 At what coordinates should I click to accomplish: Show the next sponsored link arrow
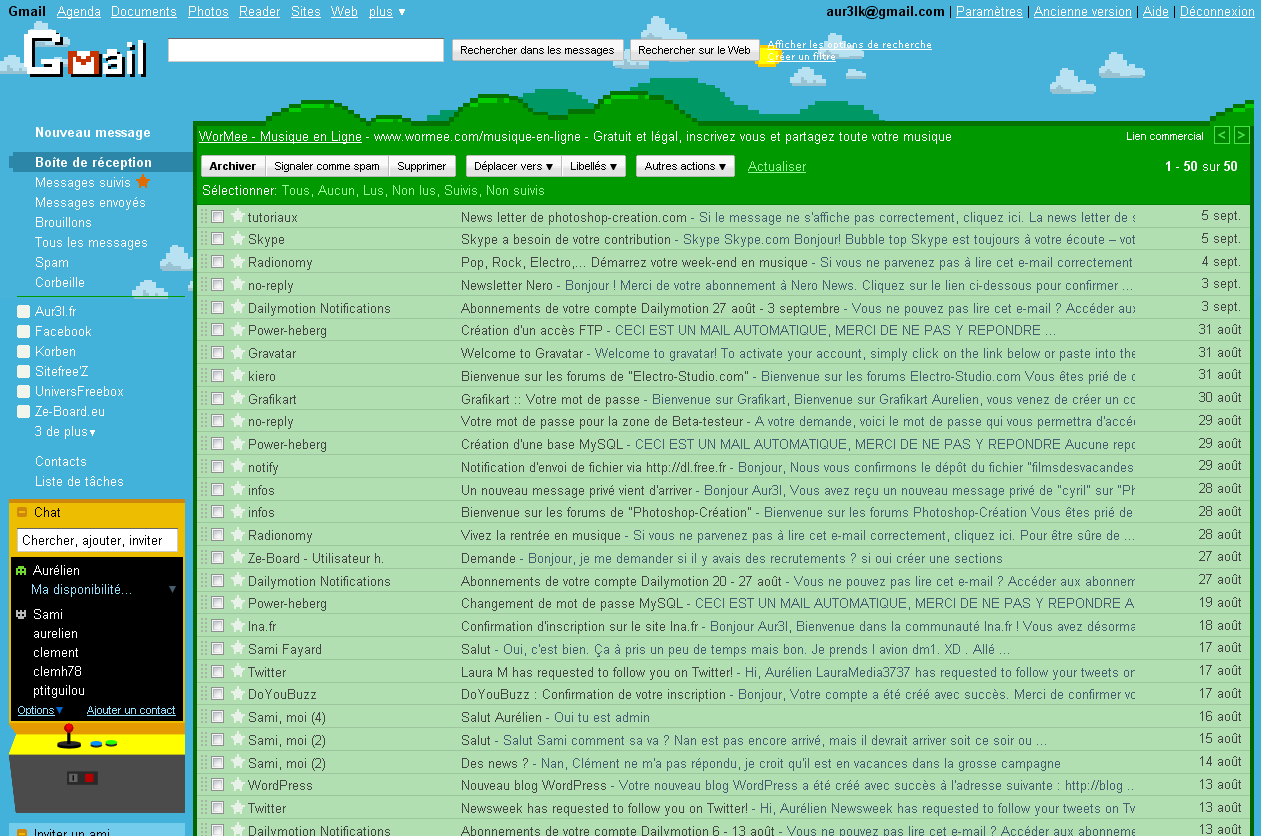(x=1241, y=135)
